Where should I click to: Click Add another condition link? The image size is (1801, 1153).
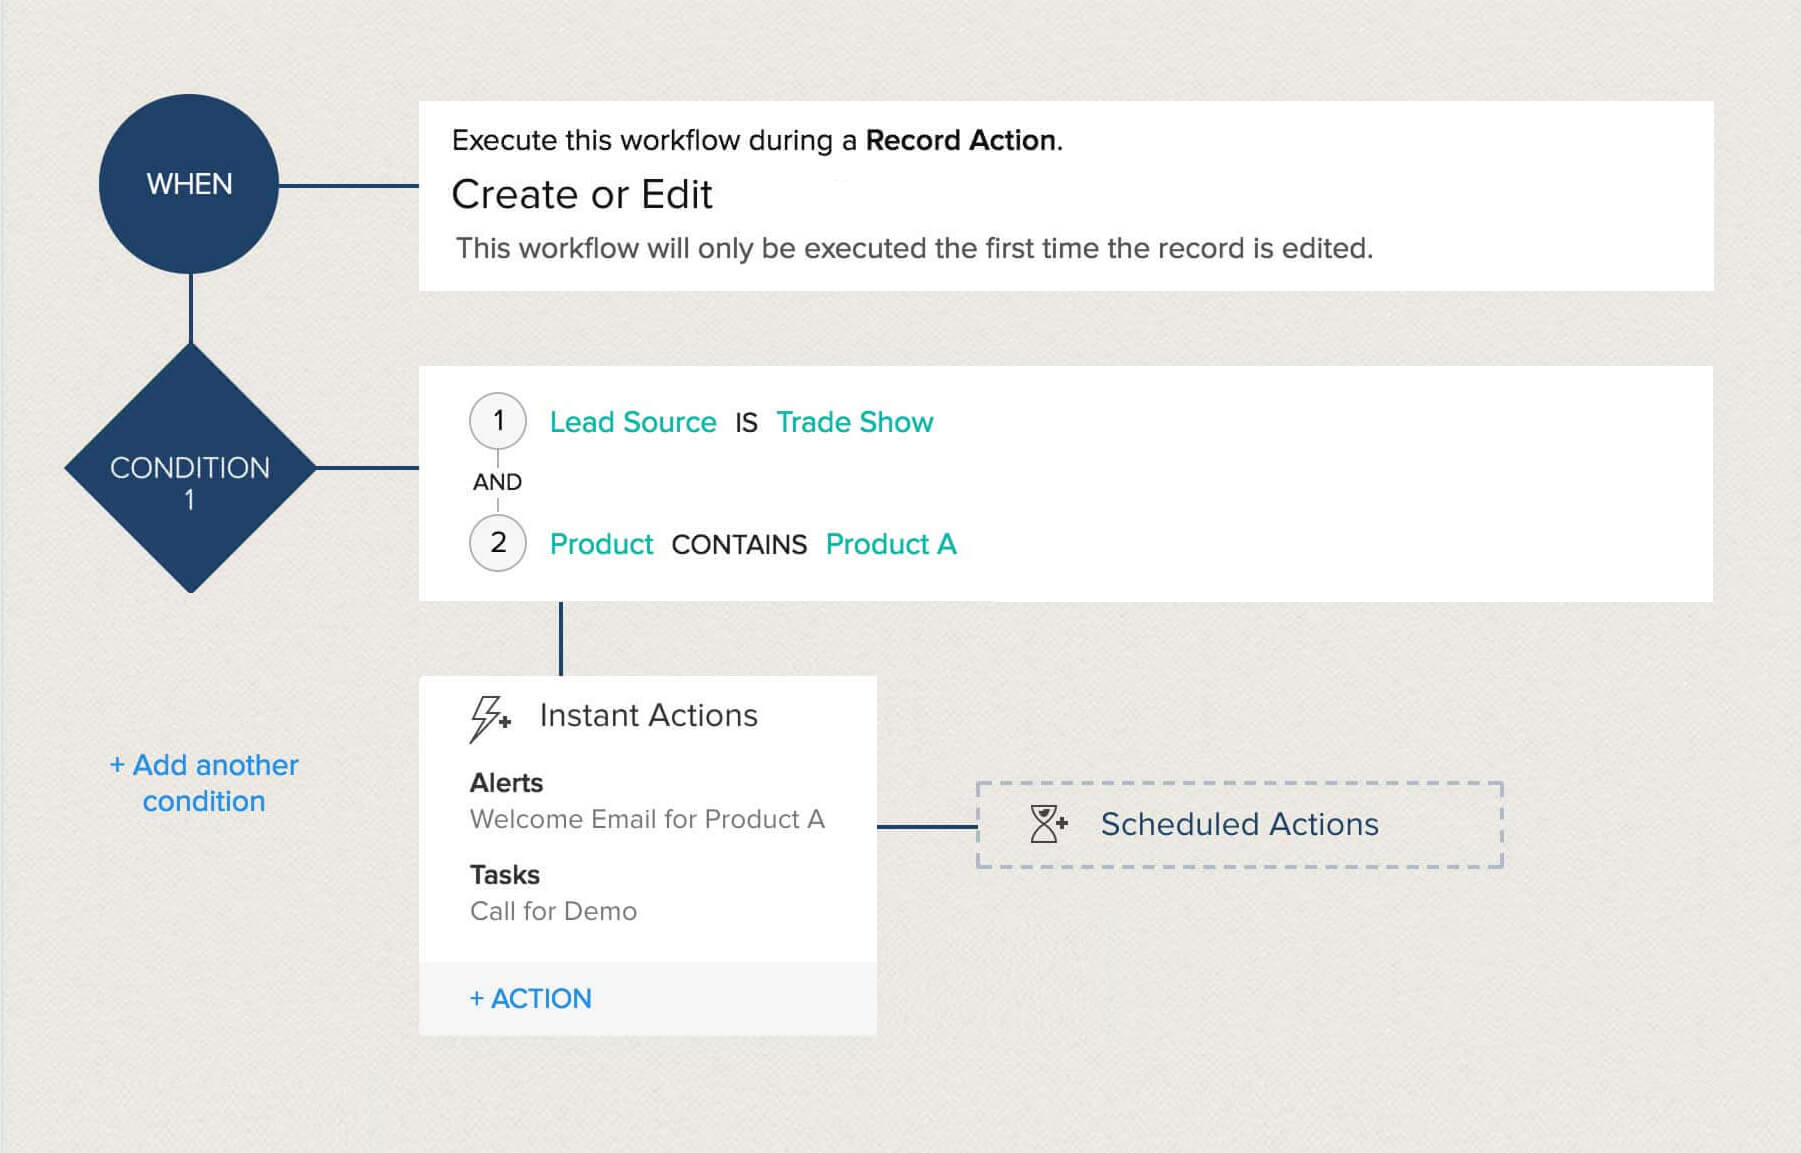click(x=204, y=783)
